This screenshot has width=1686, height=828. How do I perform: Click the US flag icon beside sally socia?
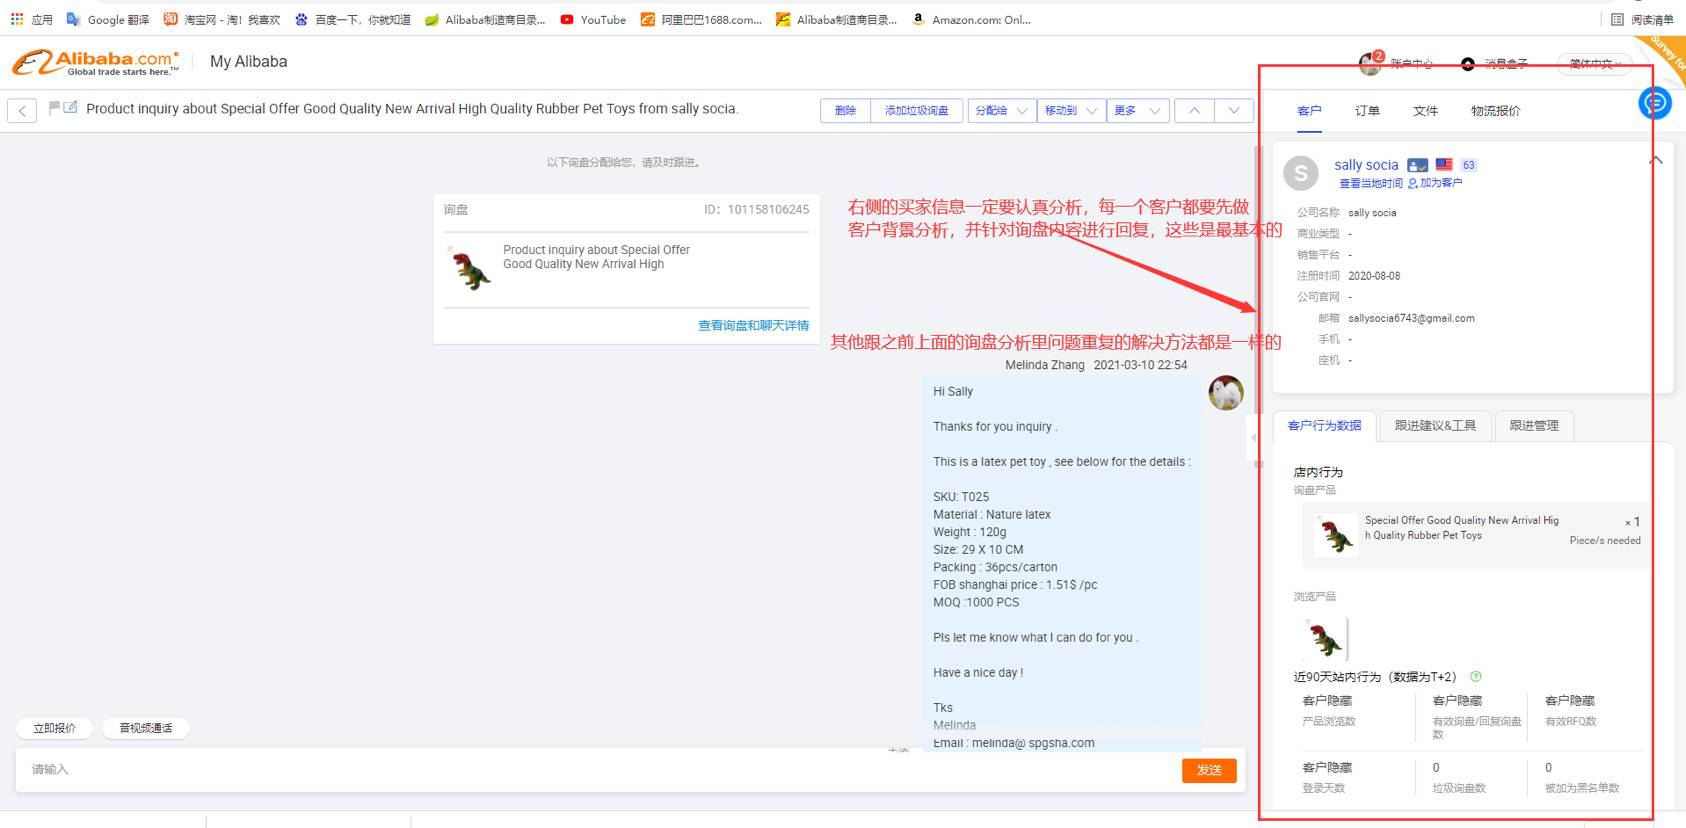[1444, 164]
